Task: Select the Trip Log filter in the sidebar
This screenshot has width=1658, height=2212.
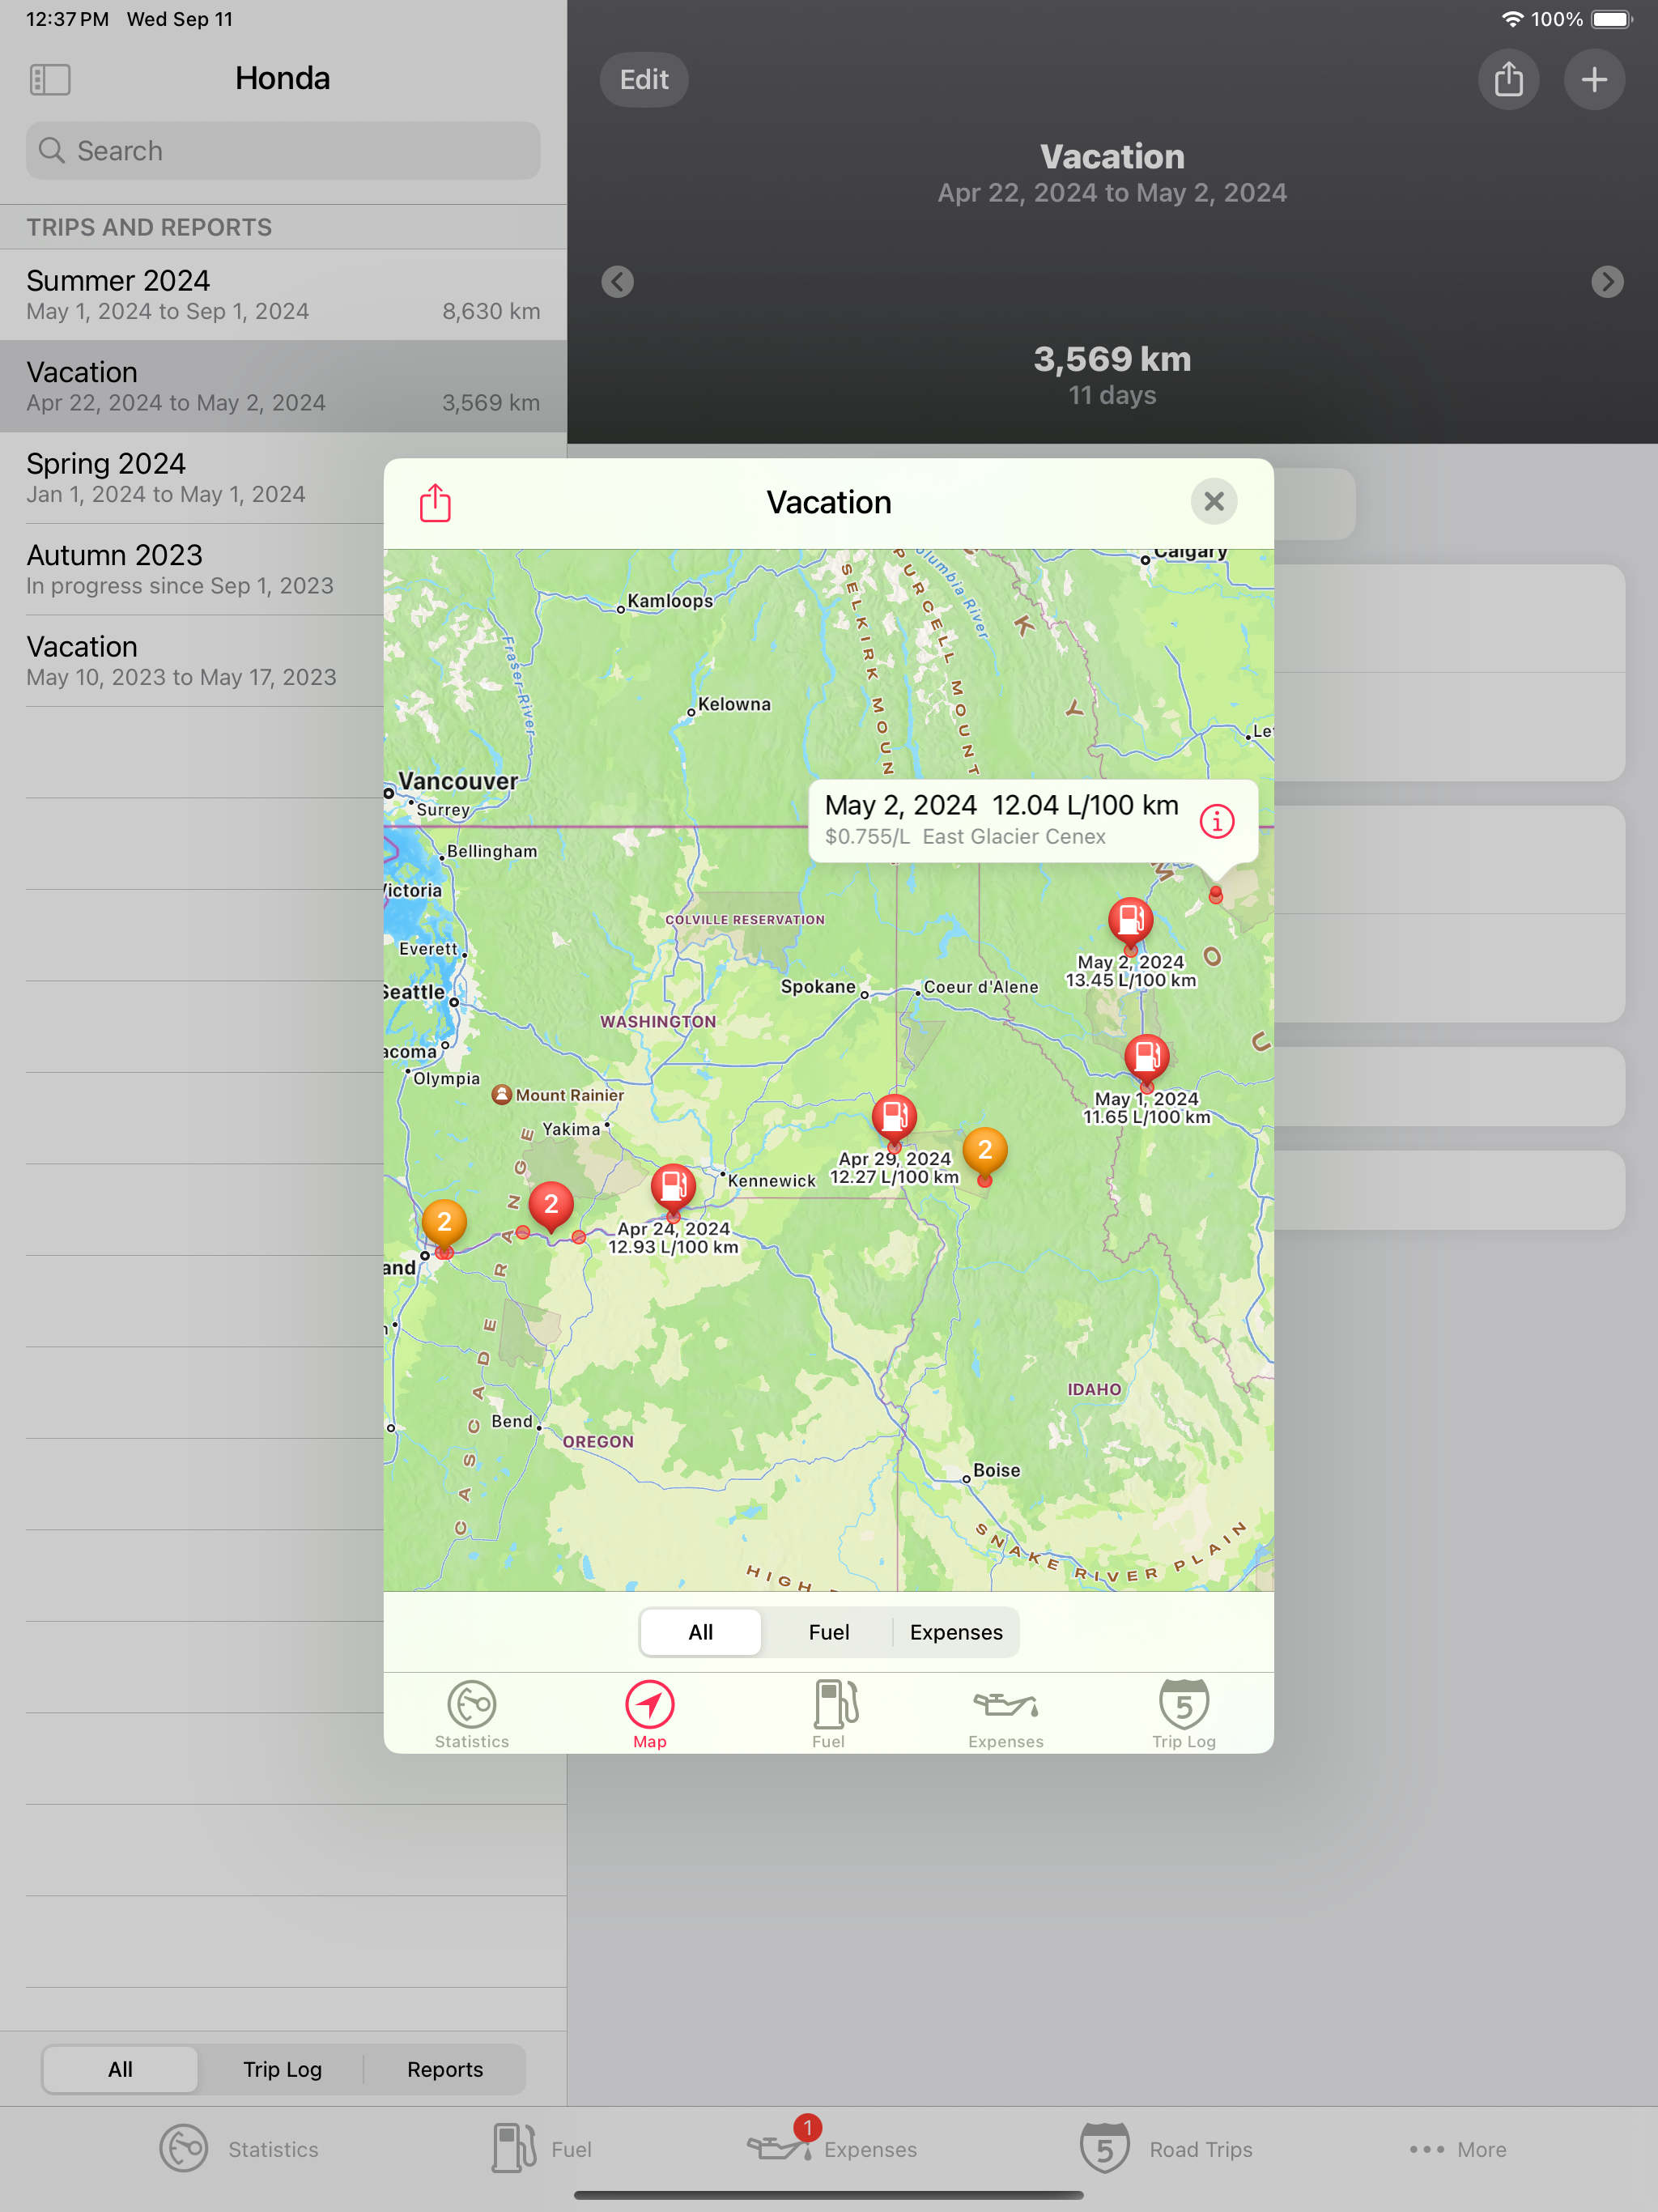Action: (282, 2069)
